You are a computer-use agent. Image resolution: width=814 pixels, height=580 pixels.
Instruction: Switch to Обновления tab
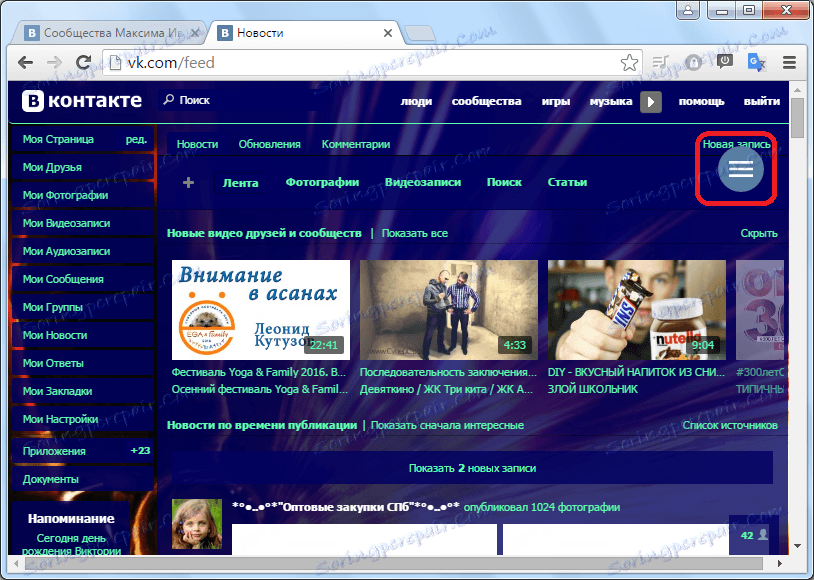(269, 144)
